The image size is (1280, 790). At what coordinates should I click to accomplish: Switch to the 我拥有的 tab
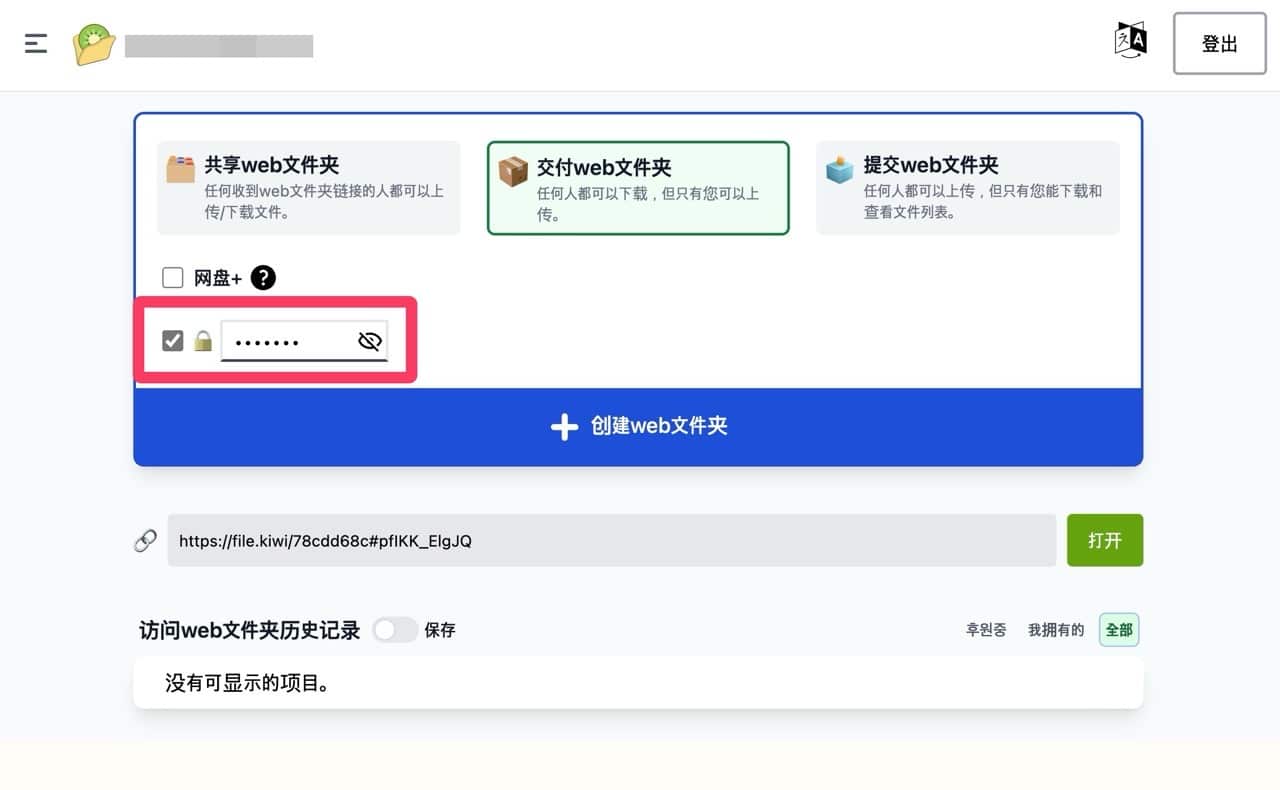click(x=1055, y=629)
